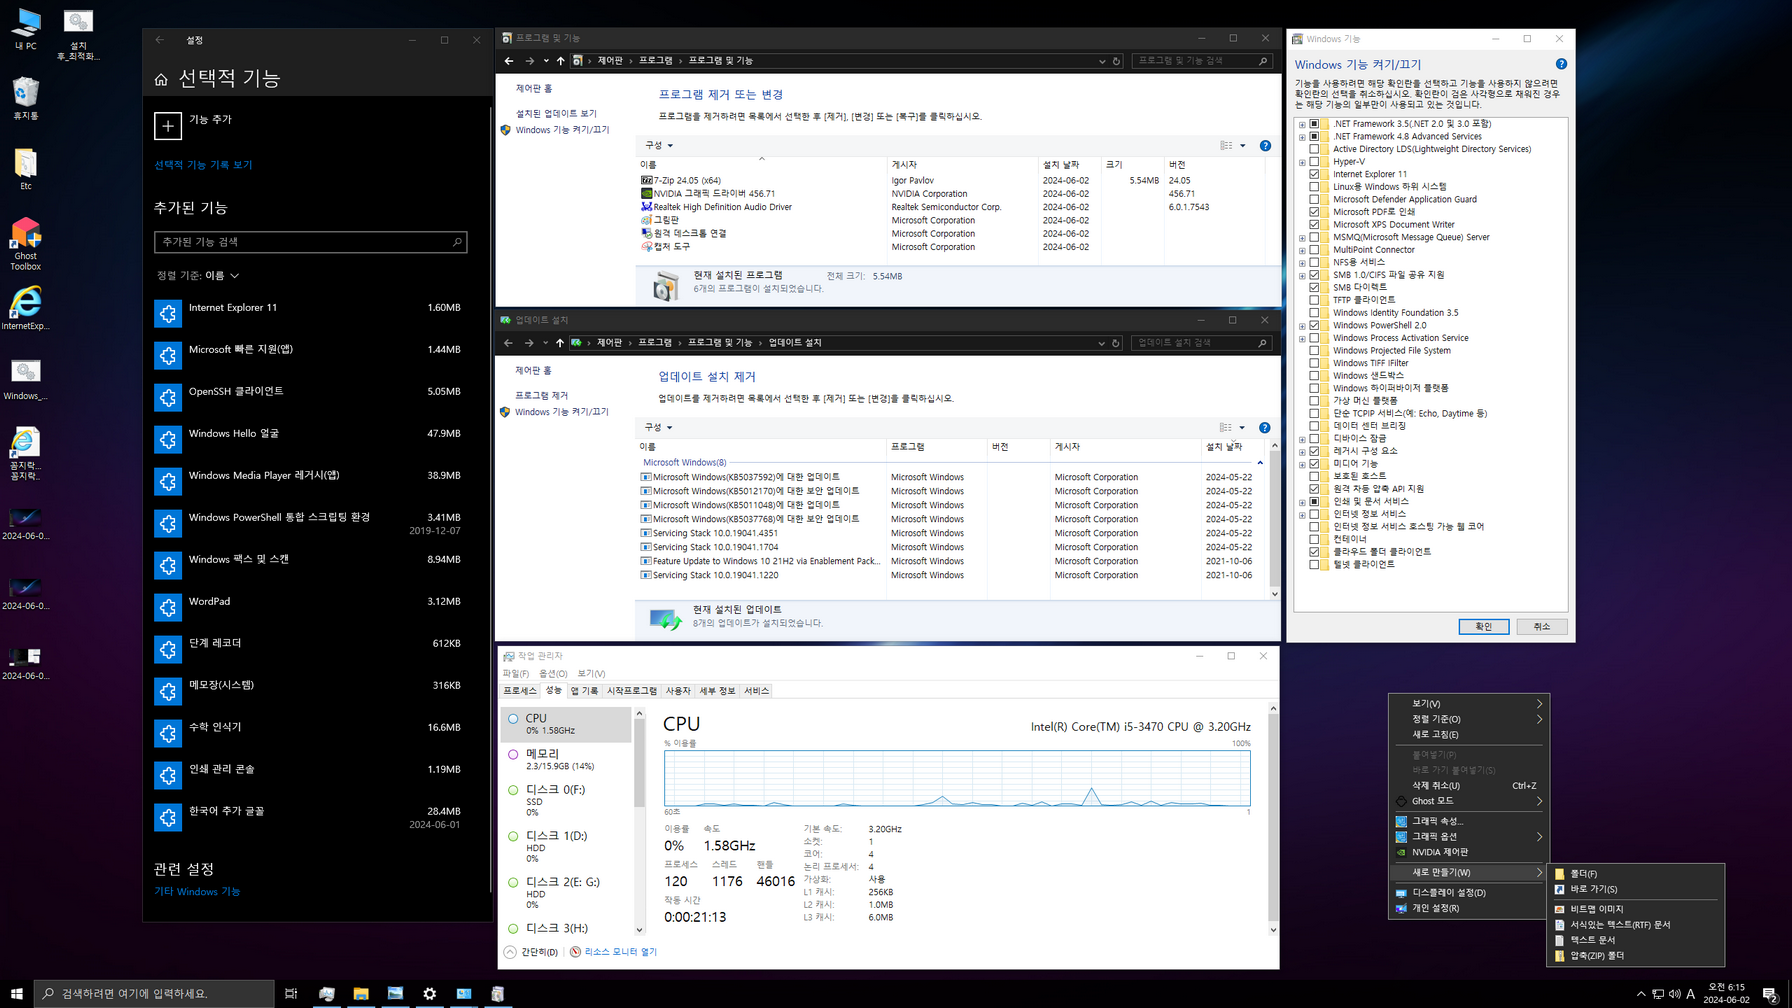Click scrollbar down arrow in 업데이트 설치 list

(1274, 594)
